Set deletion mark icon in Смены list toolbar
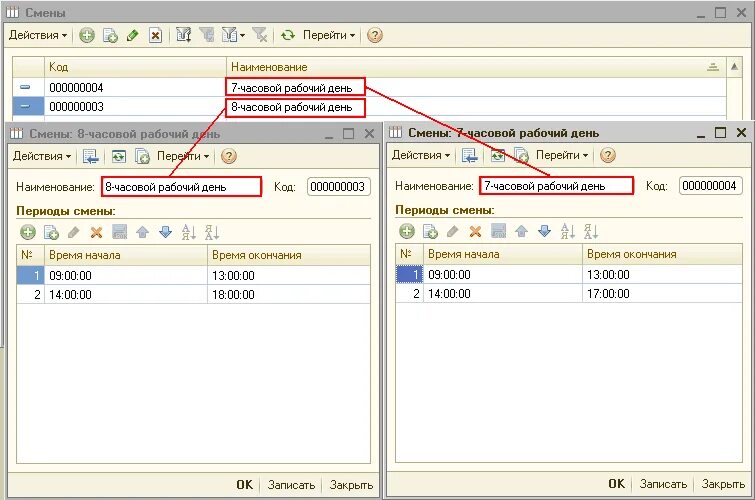The height and width of the screenshot is (500, 755). click(155, 35)
